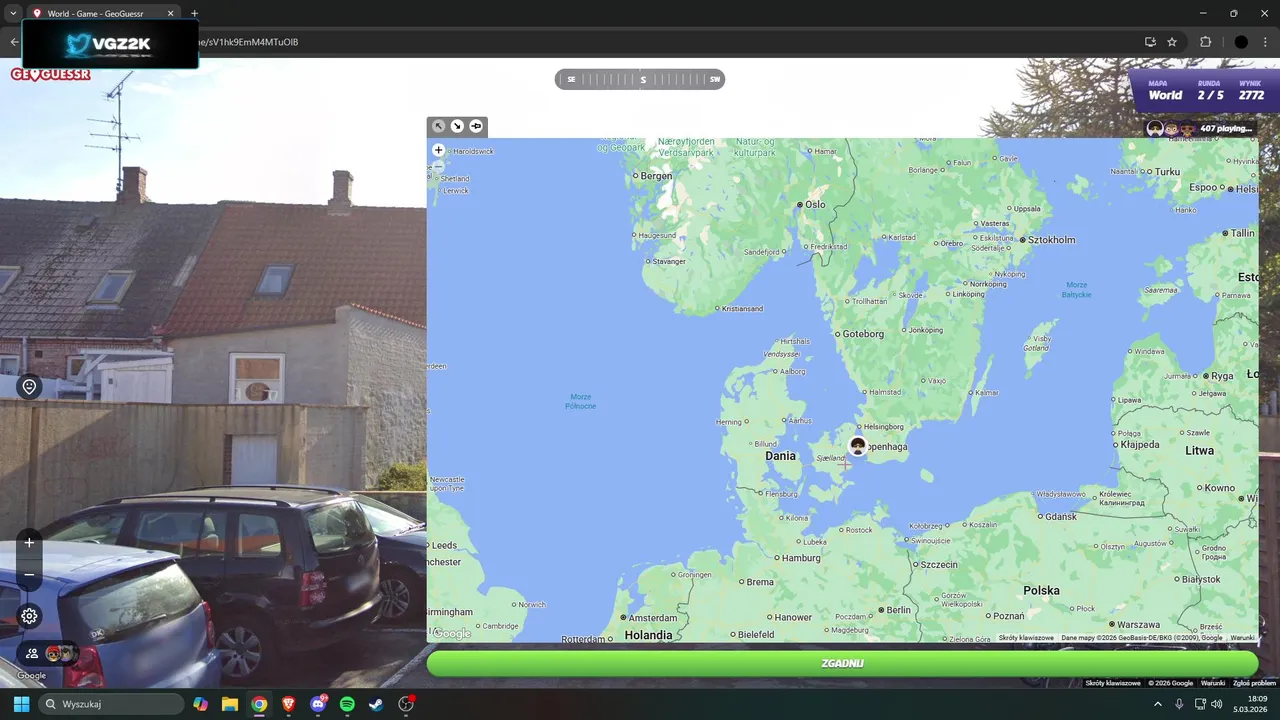Click the microphone icon in system tray
Image resolution: width=1280 pixels, height=720 pixels.
coord(1180,704)
